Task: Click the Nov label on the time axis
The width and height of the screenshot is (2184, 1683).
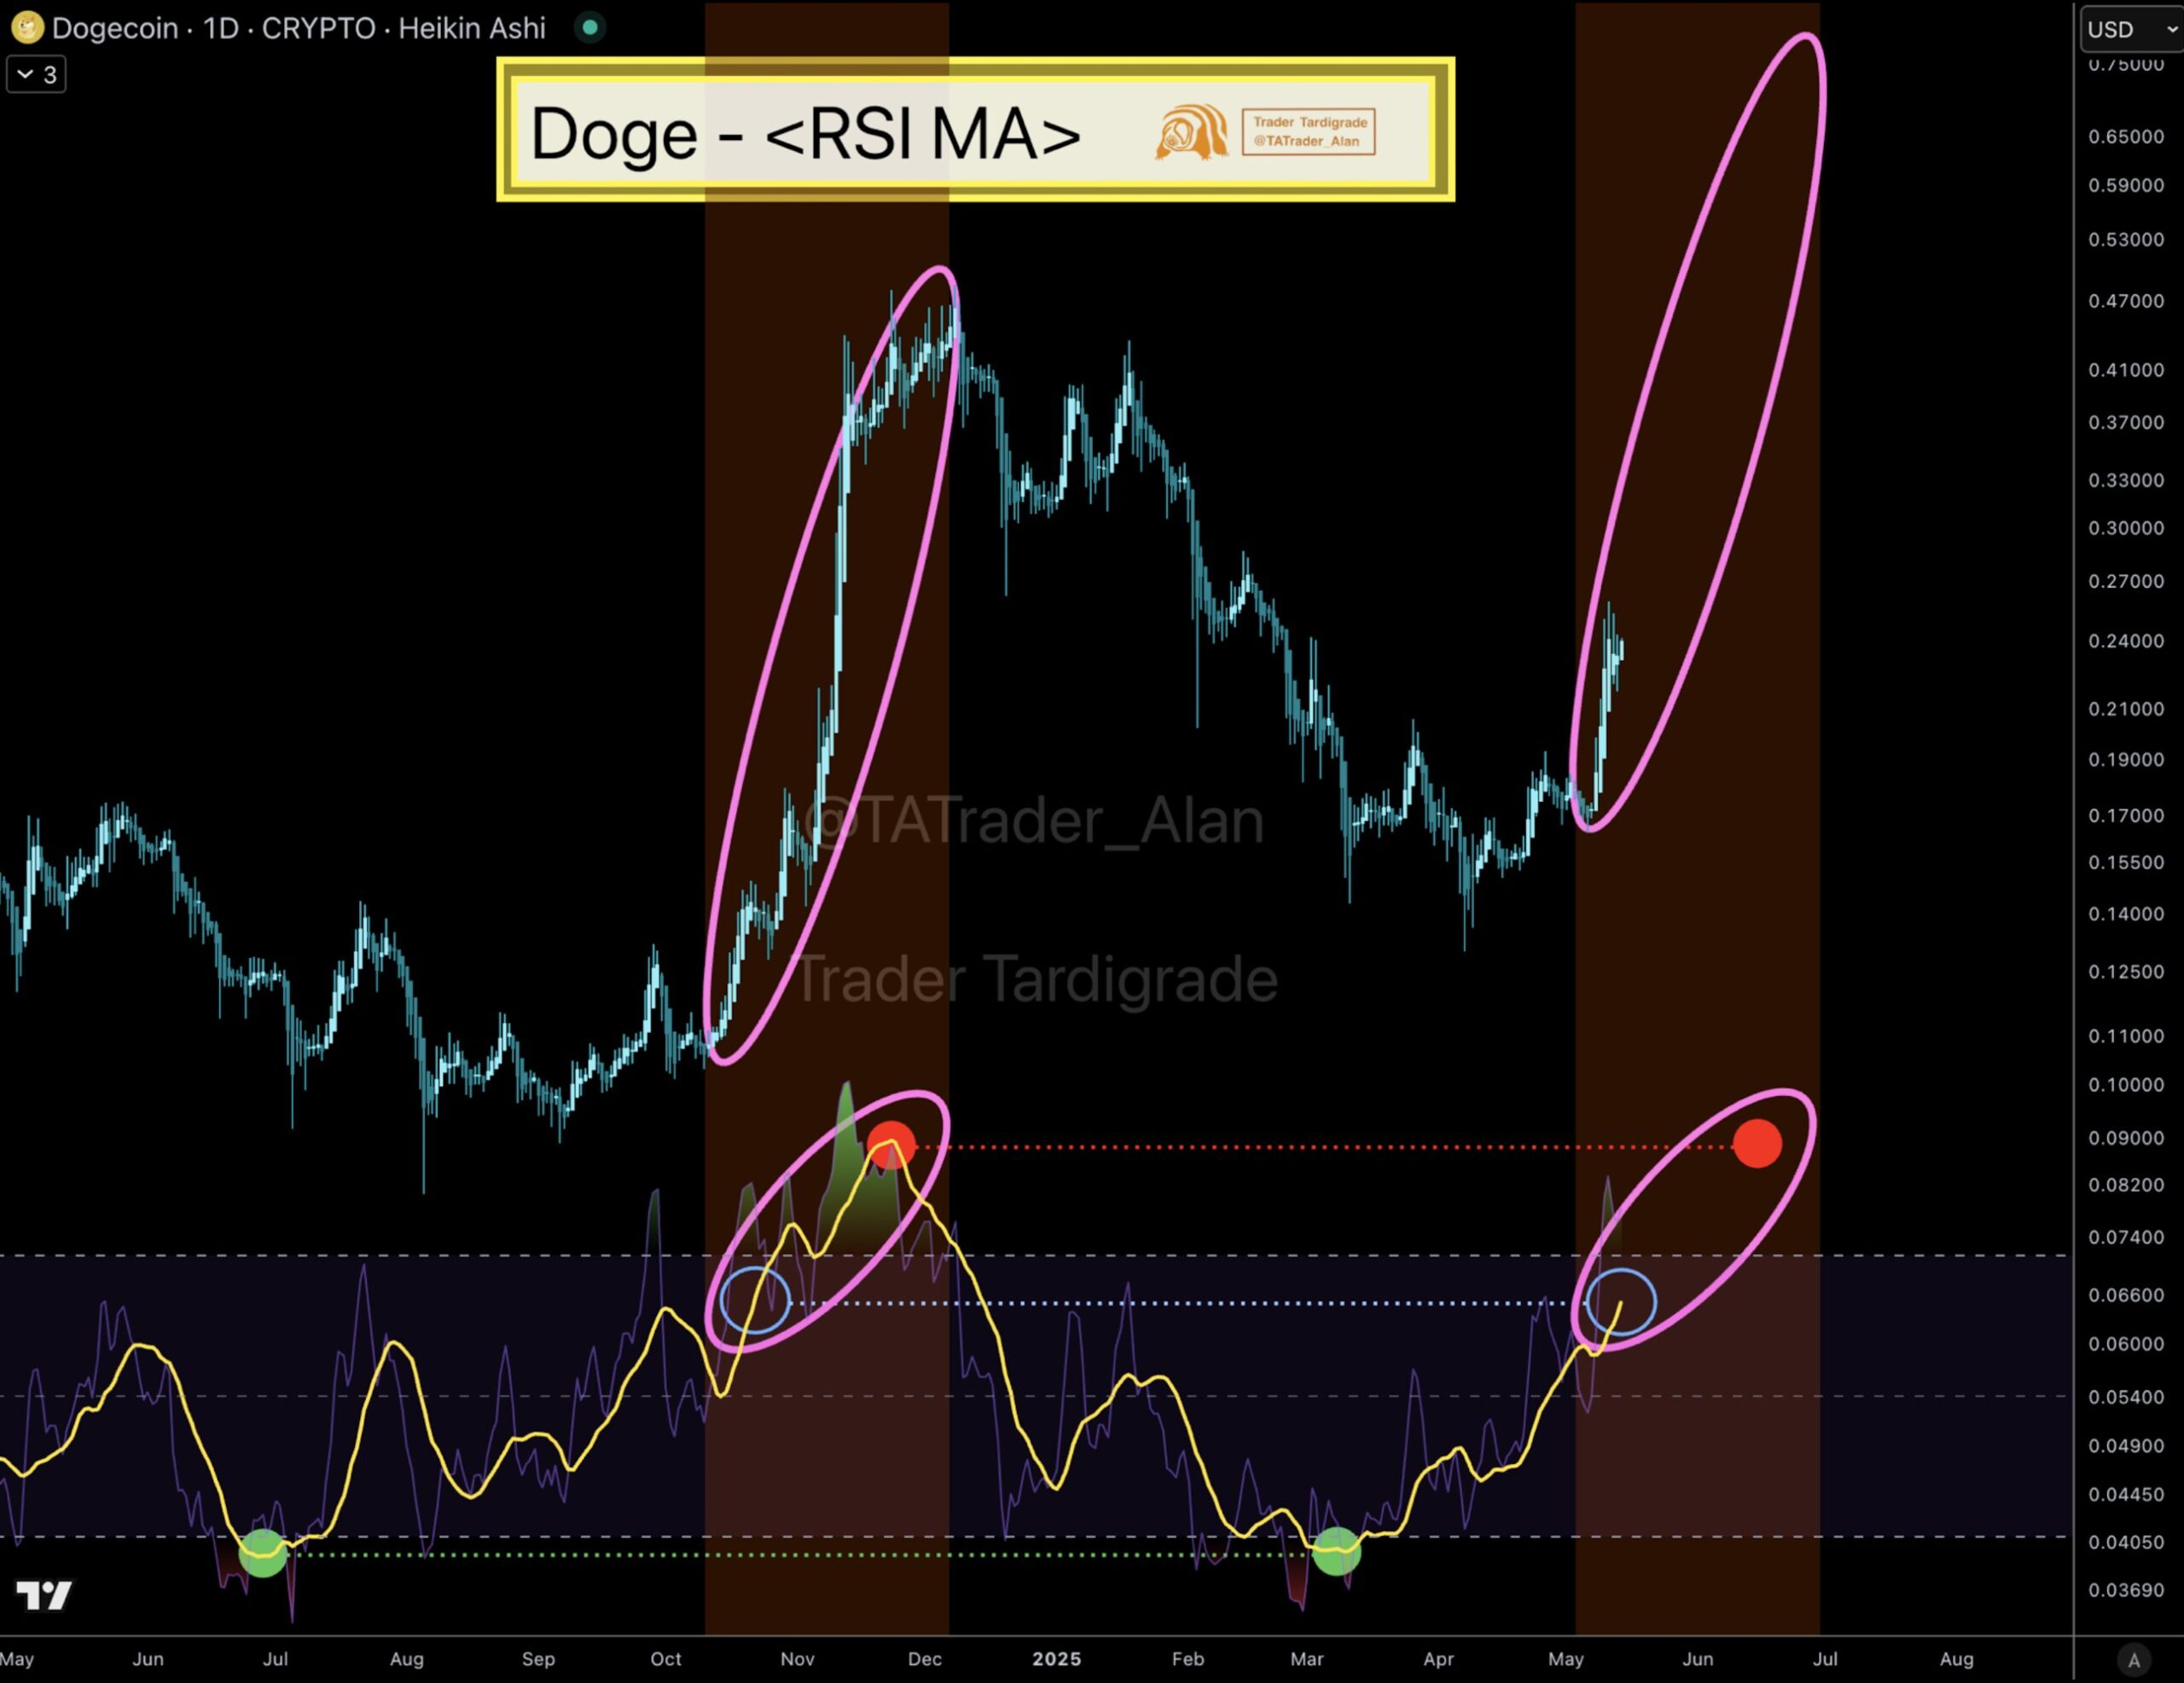Action: pos(797,1659)
